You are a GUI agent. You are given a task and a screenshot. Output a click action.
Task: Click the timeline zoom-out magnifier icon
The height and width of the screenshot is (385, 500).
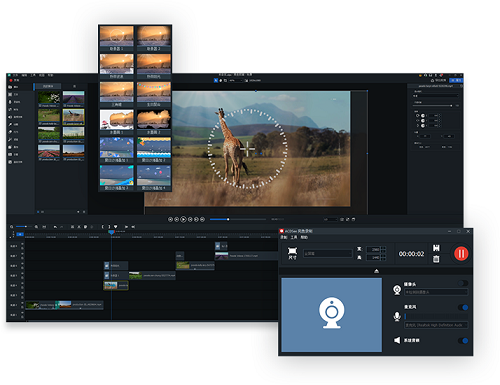[12, 227]
